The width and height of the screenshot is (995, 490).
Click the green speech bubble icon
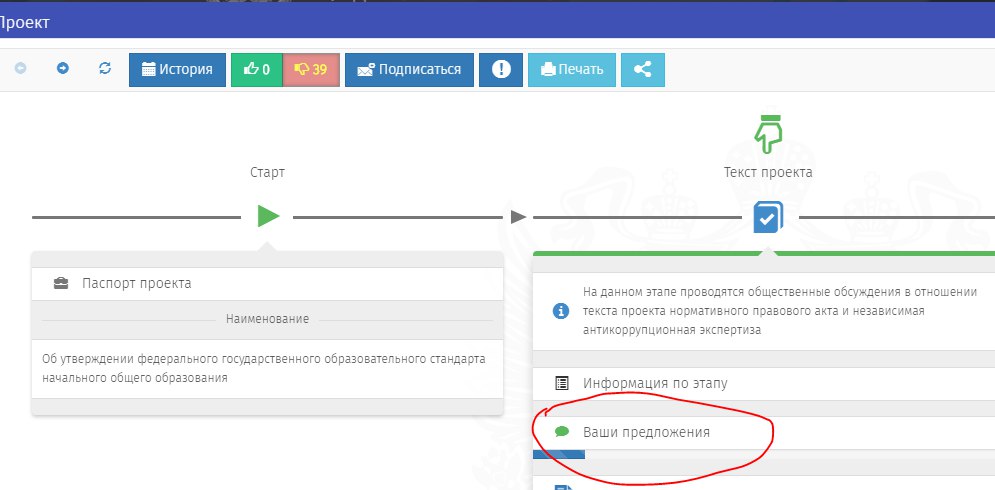tap(562, 432)
